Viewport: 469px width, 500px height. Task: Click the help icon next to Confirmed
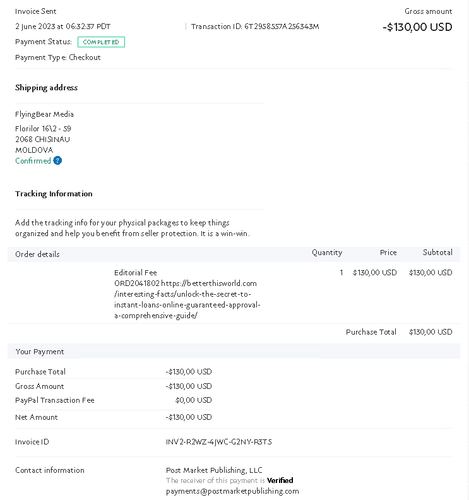click(x=57, y=161)
